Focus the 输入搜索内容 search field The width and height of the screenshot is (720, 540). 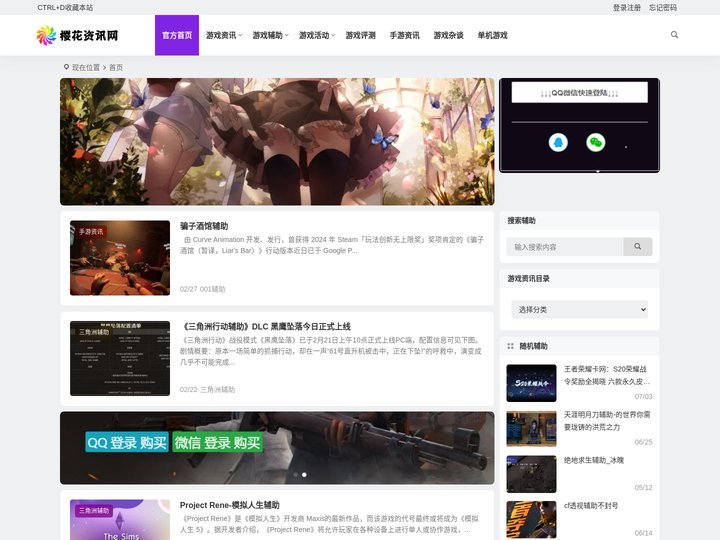tap(565, 247)
